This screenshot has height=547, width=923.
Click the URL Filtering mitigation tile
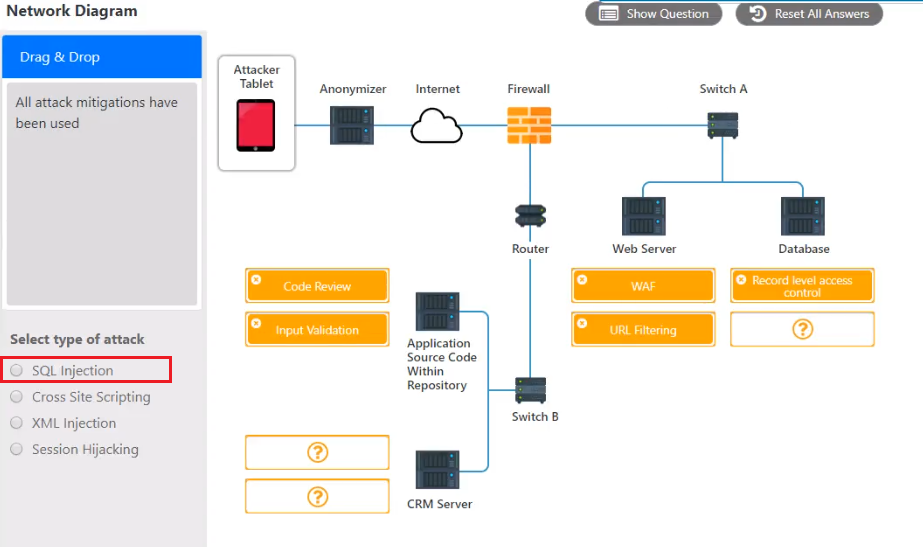[x=643, y=329]
